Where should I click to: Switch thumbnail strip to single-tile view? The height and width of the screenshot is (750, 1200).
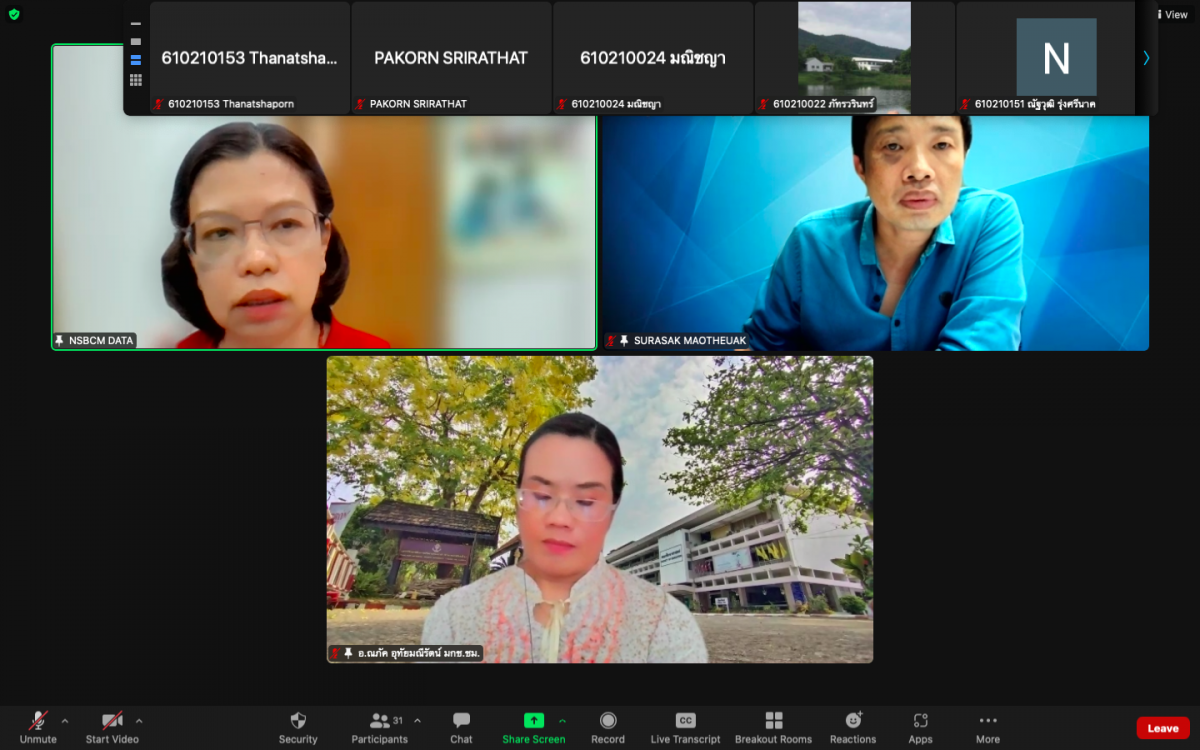coord(136,41)
